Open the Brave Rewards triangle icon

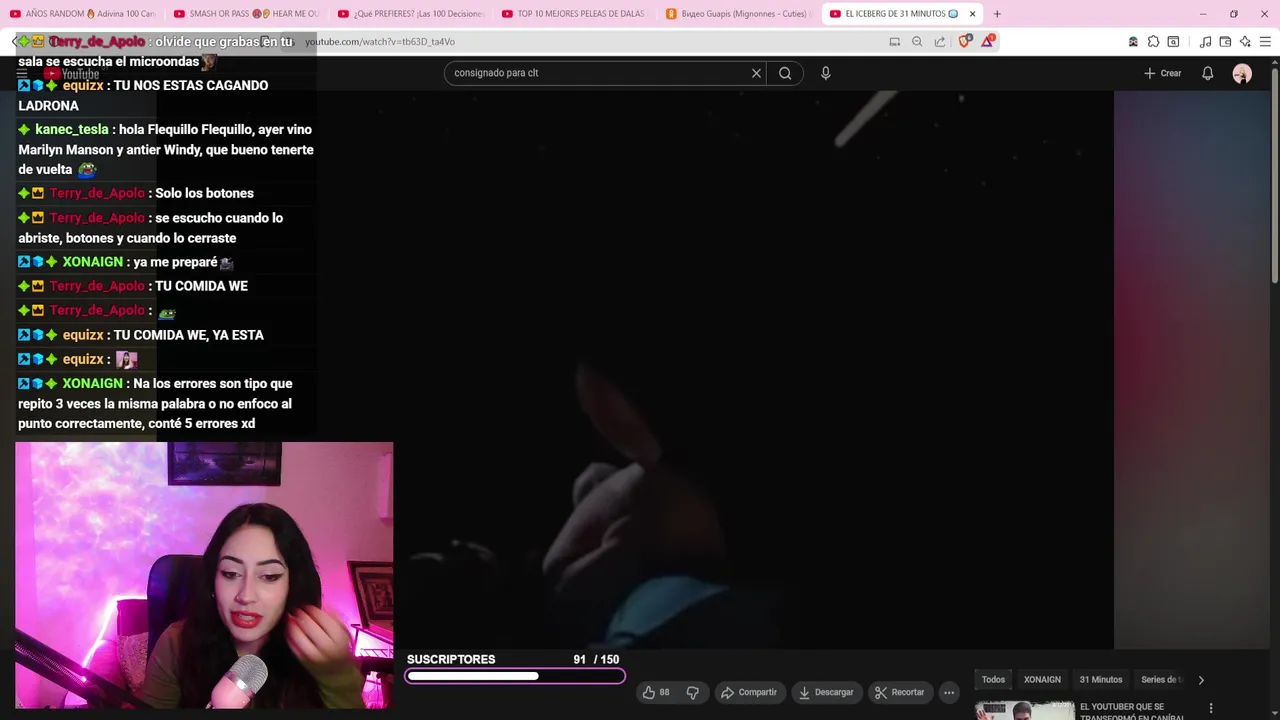point(988,41)
